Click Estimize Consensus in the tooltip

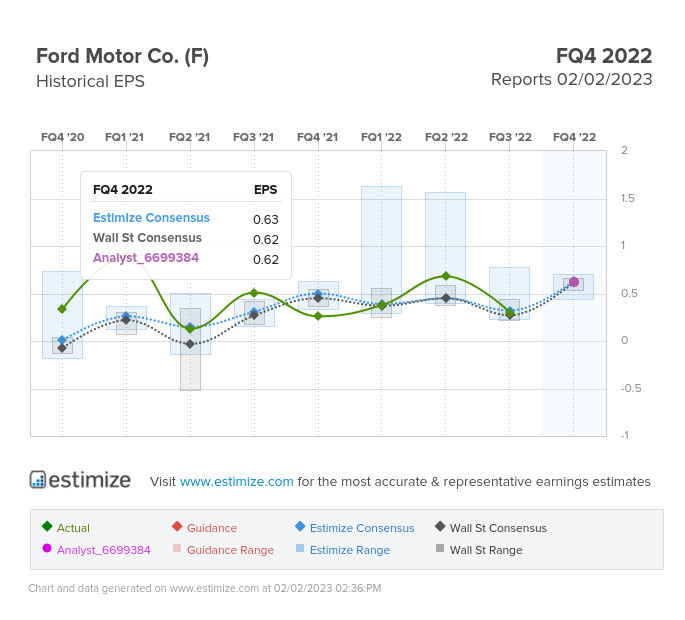(151, 218)
